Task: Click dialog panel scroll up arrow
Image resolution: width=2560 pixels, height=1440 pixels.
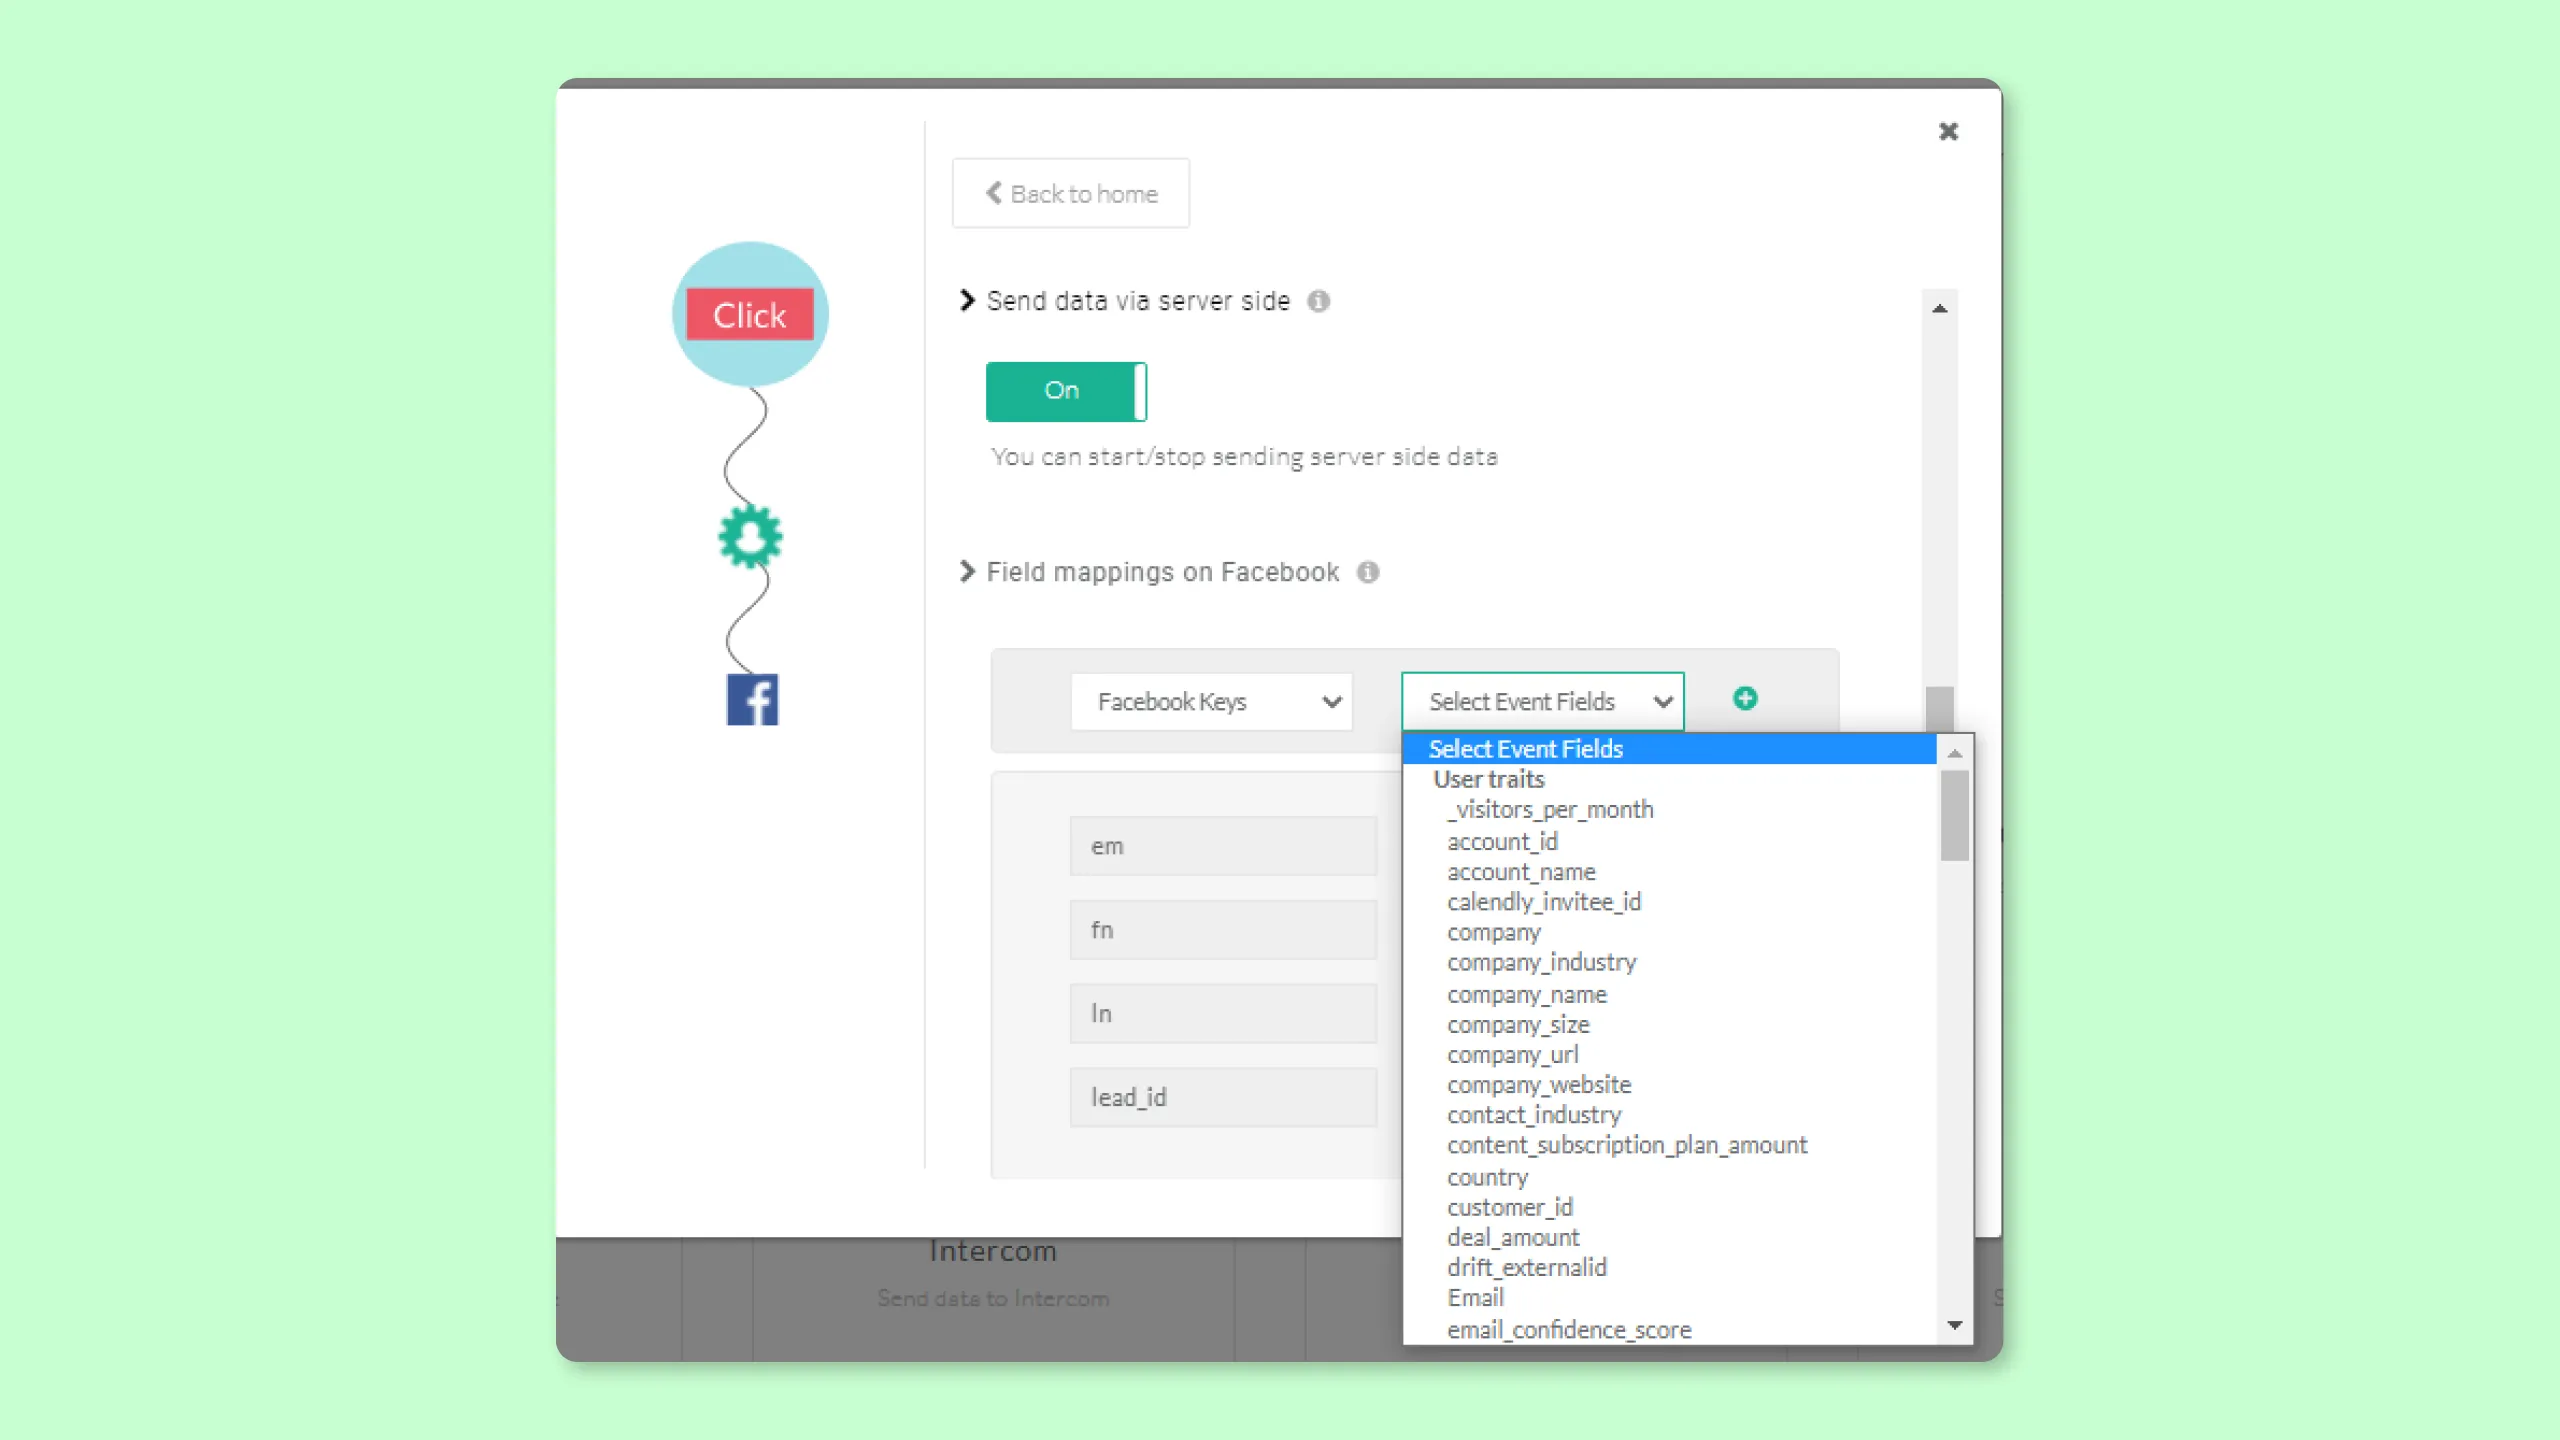Action: 1939,309
